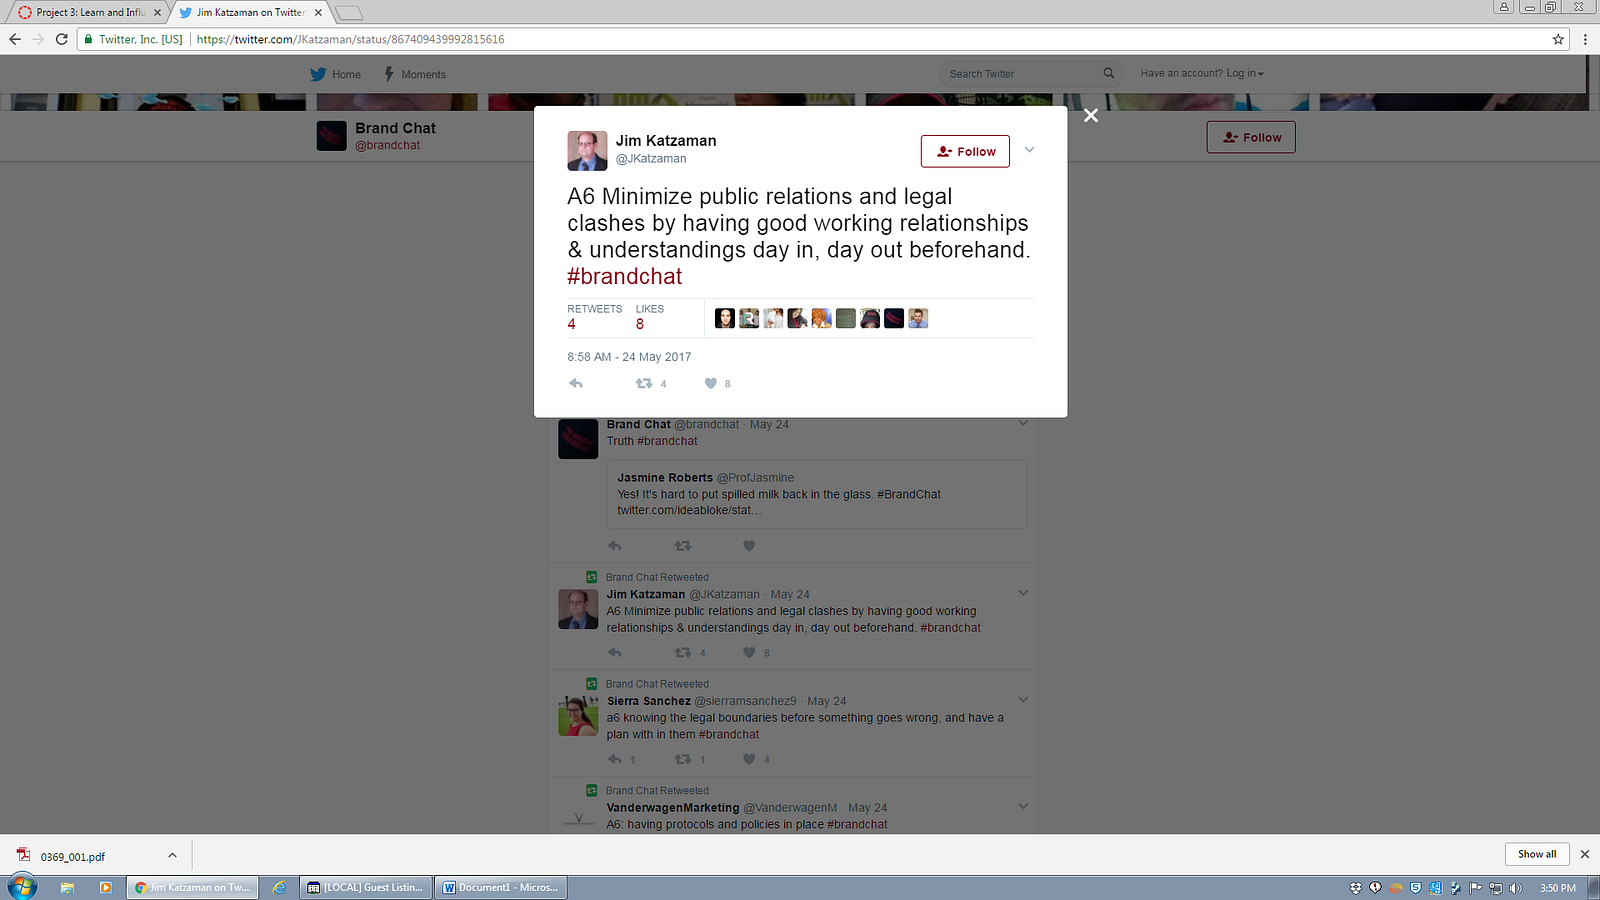Open Windows Explorer from the taskbar
The image size is (1600, 900).
[67, 887]
